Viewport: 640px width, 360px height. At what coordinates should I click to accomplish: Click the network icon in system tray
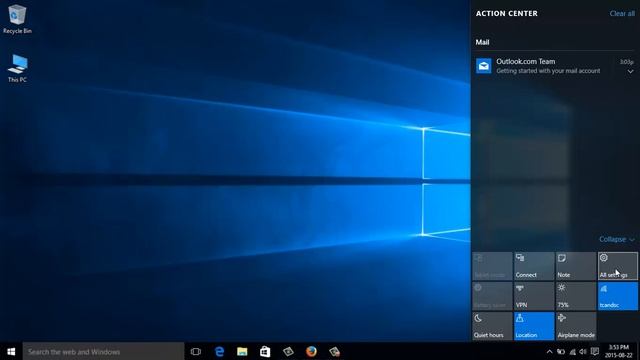[573, 351]
